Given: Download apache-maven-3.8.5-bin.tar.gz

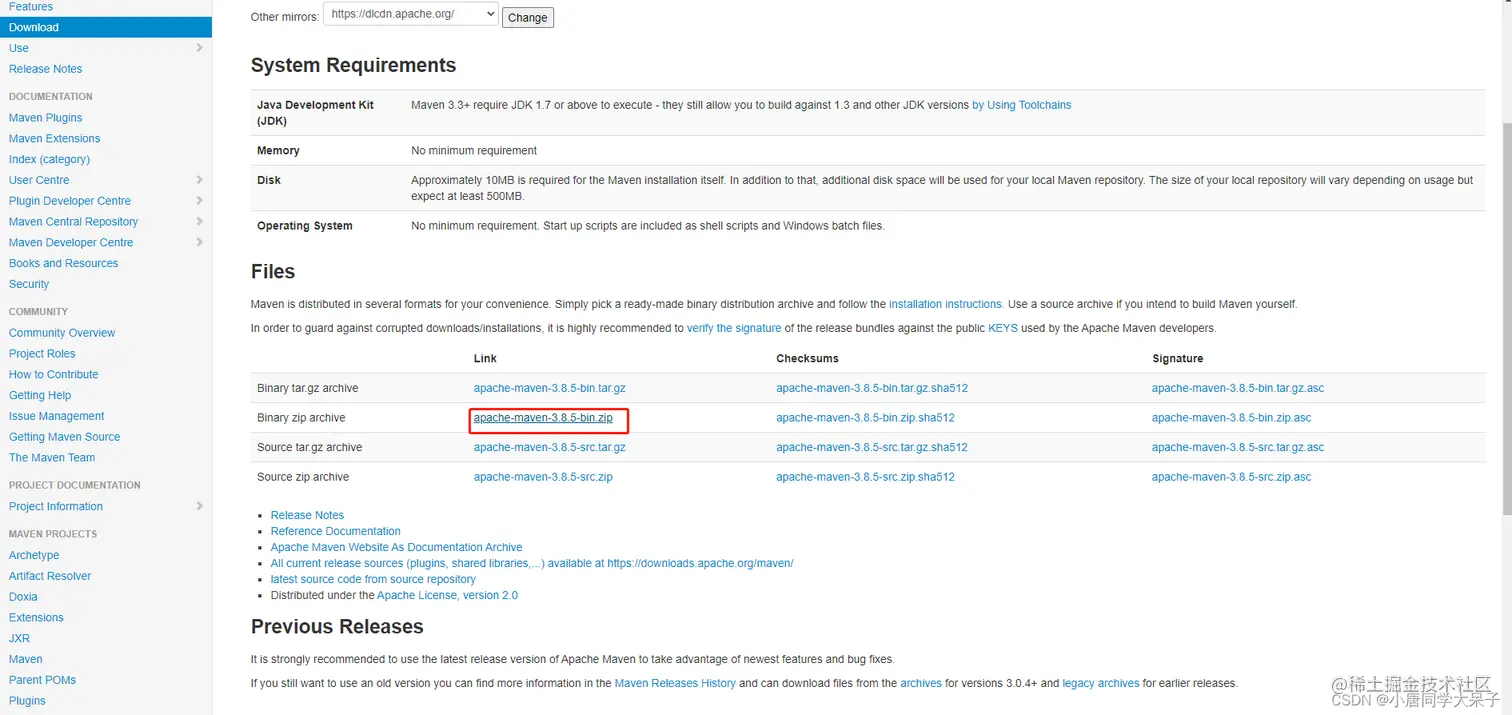Looking at the screenshot, I should tap(549, 388).
